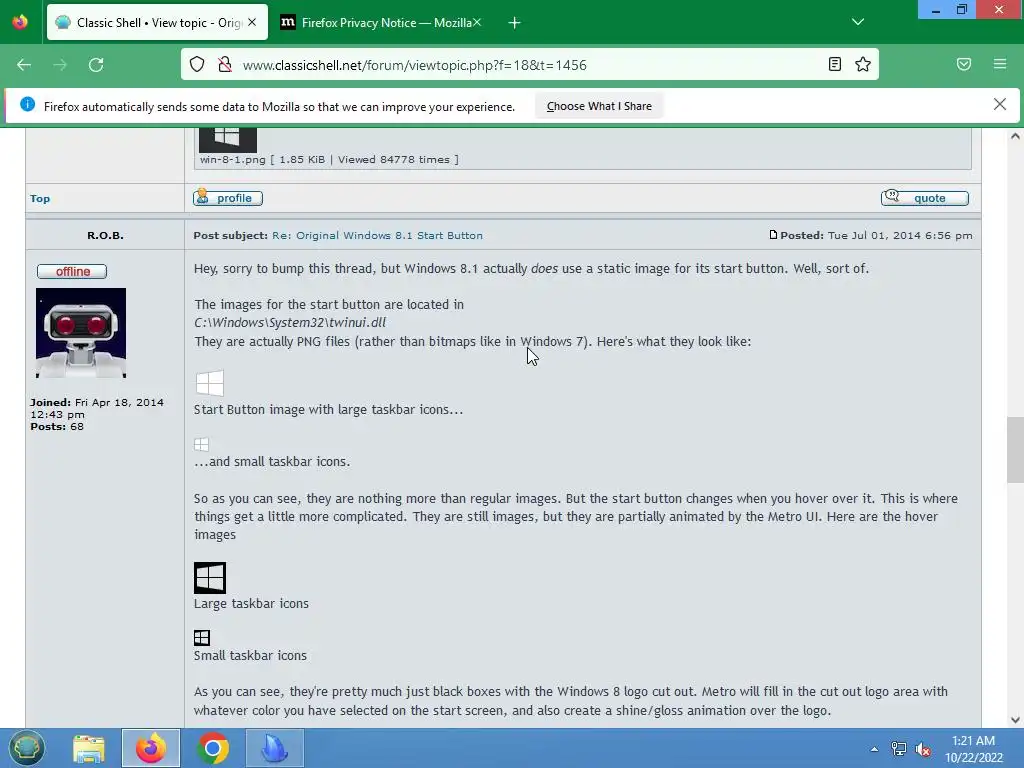Click Firefox taskbar icon
The width and height of the screenshot is (1024, 768).
pos(151,748)
